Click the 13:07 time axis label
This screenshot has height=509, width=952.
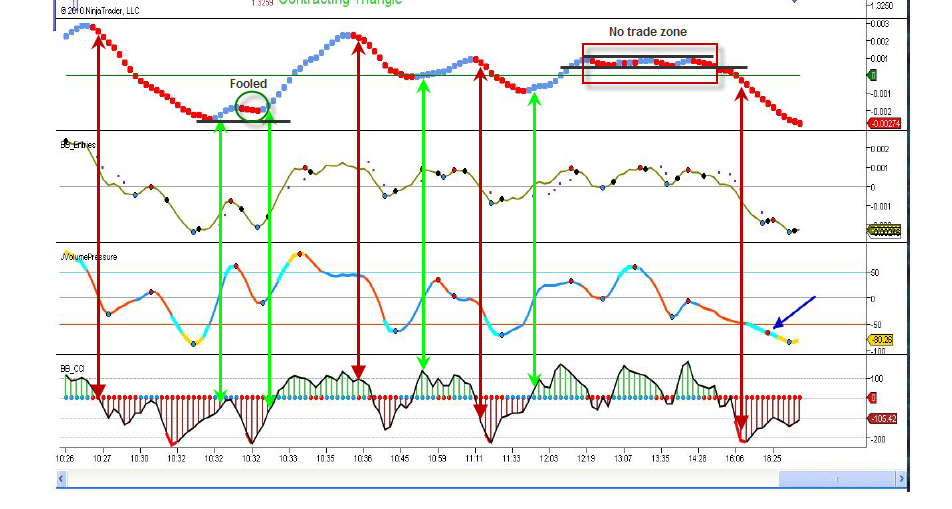click(x=623, y=459)
